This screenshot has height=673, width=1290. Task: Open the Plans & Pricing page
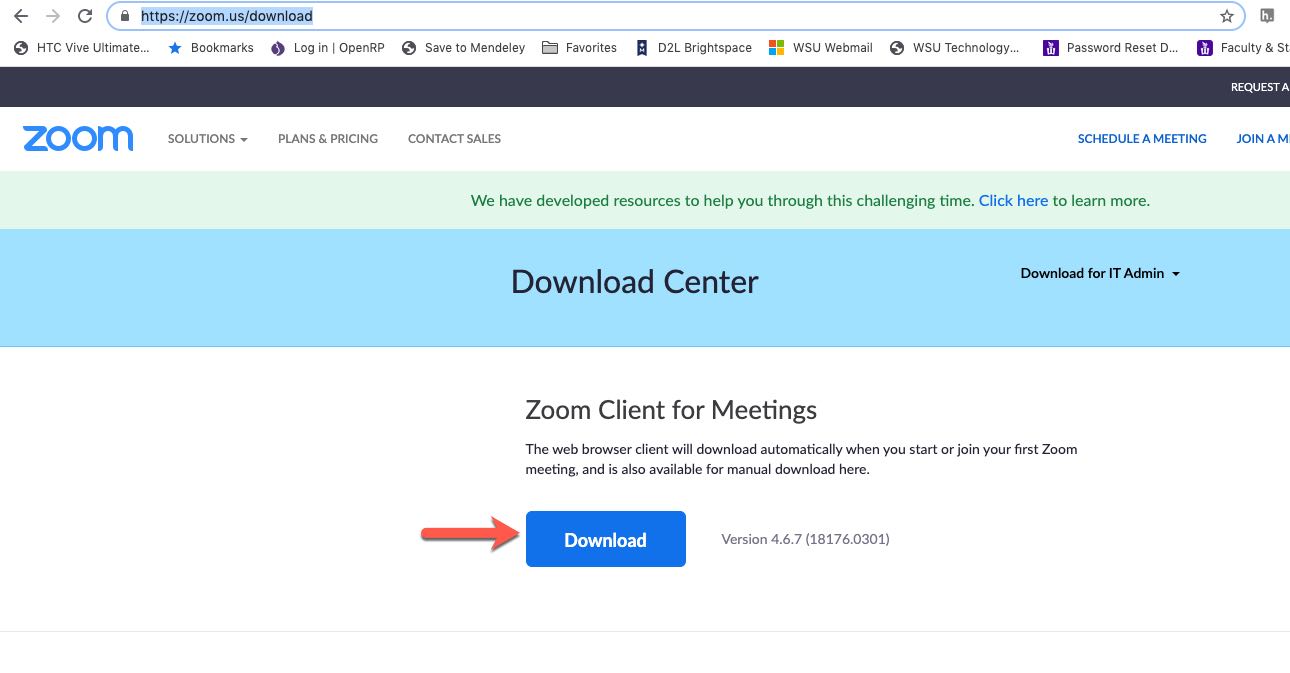coord(328,139)
